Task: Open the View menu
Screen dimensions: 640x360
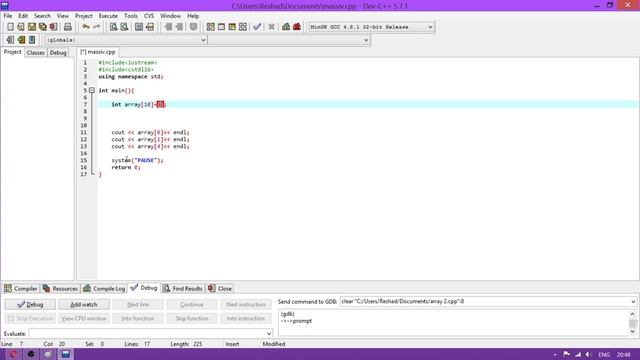Action: pyautogui.click(x=62, y=16)
